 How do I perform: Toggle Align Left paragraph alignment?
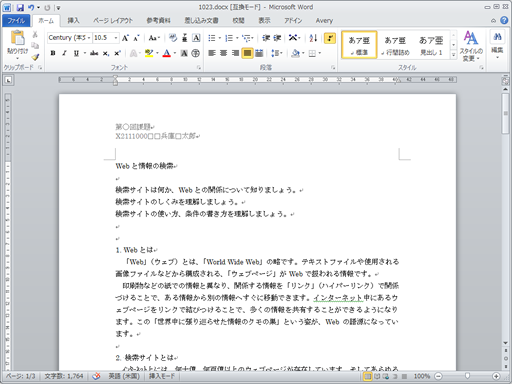(x=212, y=53)
